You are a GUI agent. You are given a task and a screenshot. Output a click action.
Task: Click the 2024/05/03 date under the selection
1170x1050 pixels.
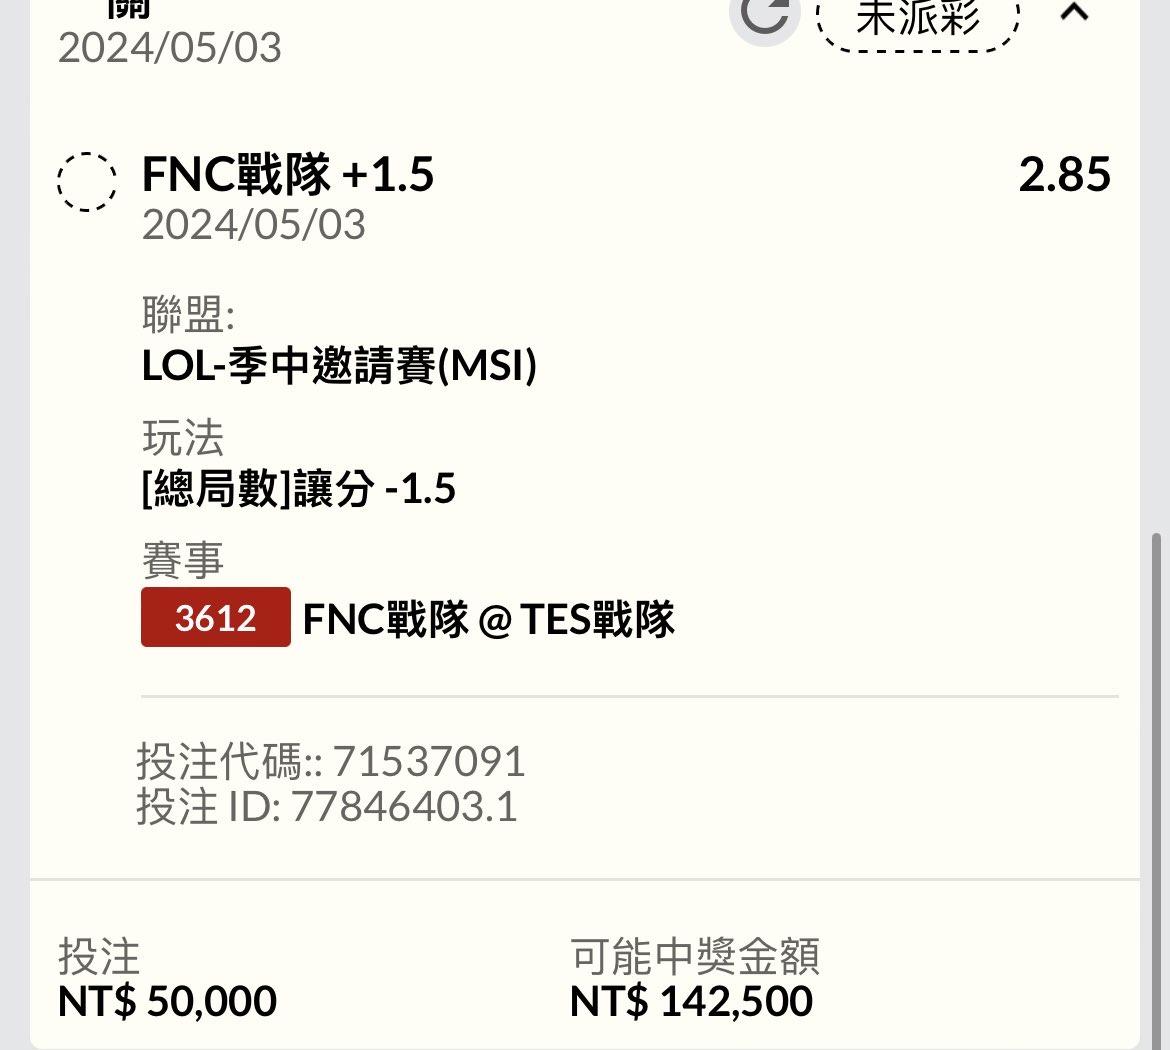[253, 224]
